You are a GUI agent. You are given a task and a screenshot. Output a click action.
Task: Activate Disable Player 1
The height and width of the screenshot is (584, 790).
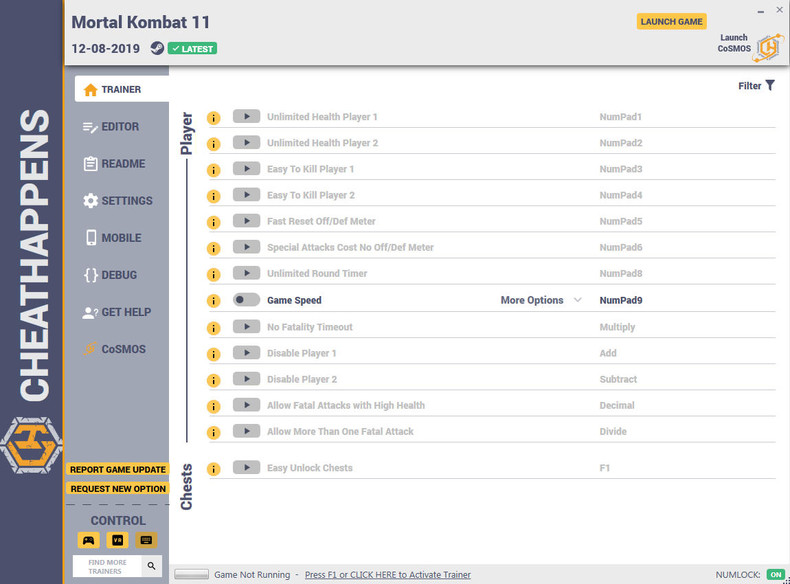click(246, 353)
